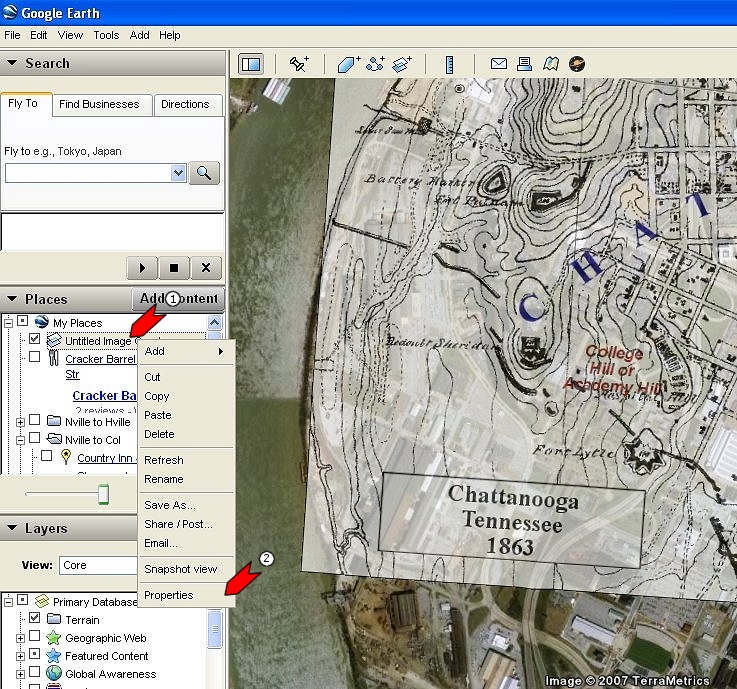Select the Ruler measuring tool
The image size is (737, 689).
coord(451,64)
